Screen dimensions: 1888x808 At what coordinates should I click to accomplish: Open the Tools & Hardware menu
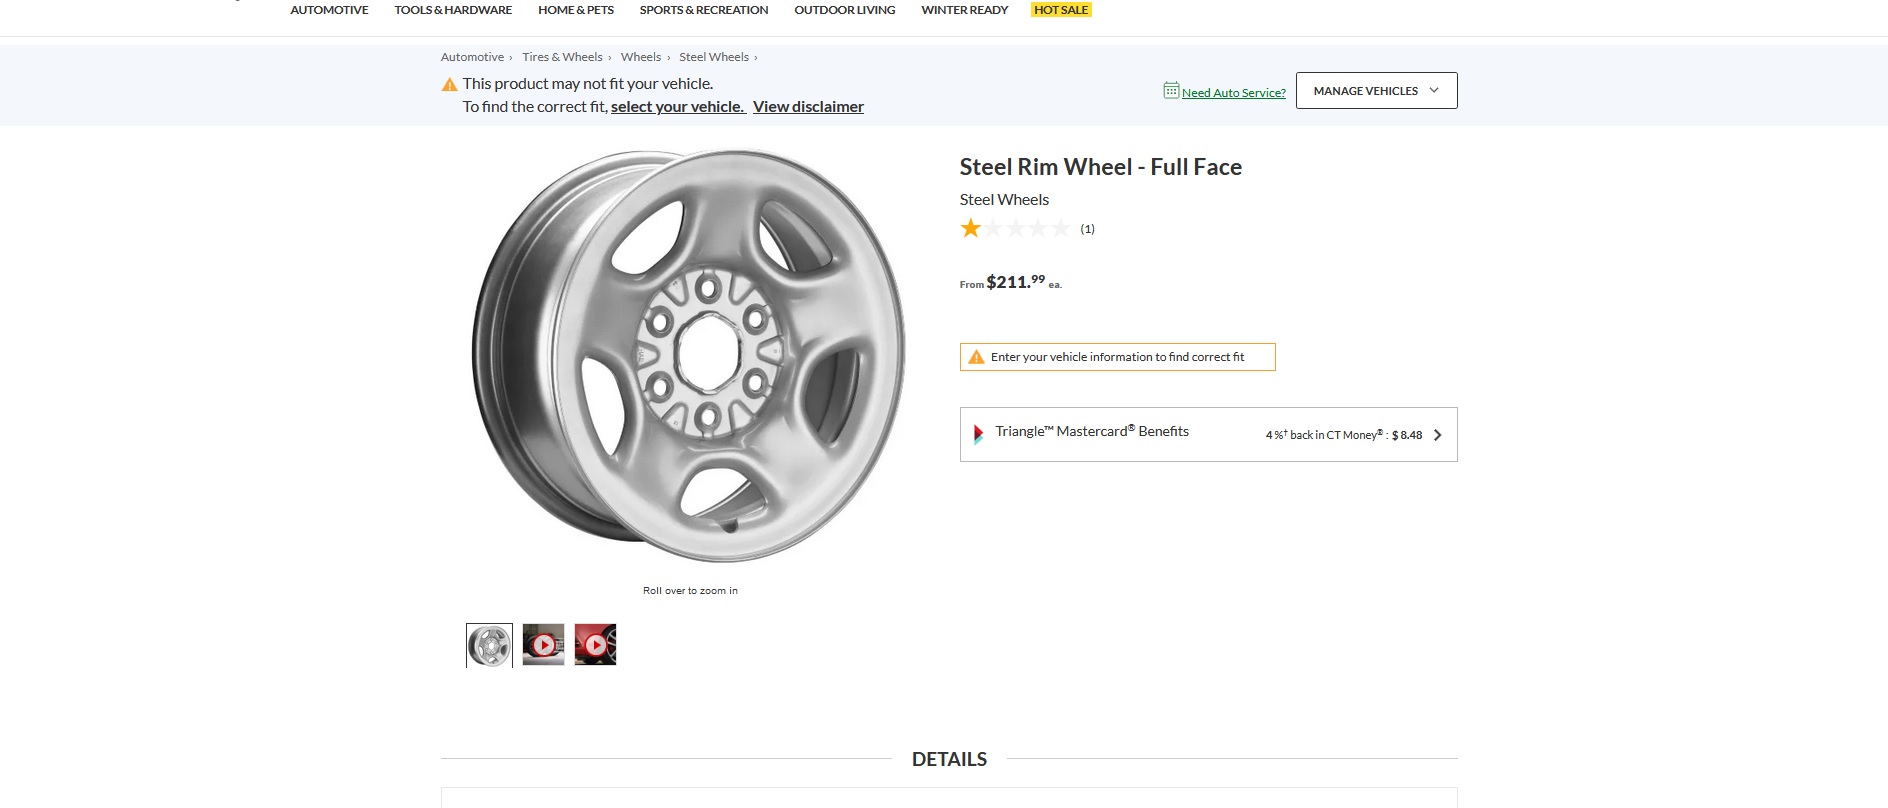453,10
